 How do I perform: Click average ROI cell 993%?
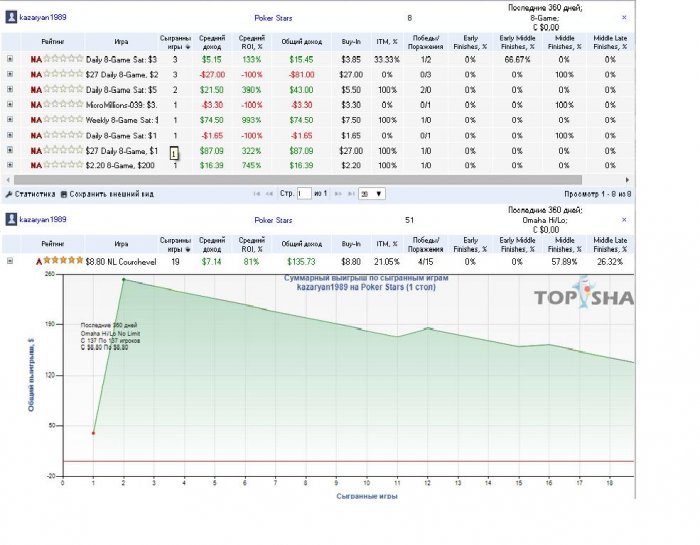(251, 120)
